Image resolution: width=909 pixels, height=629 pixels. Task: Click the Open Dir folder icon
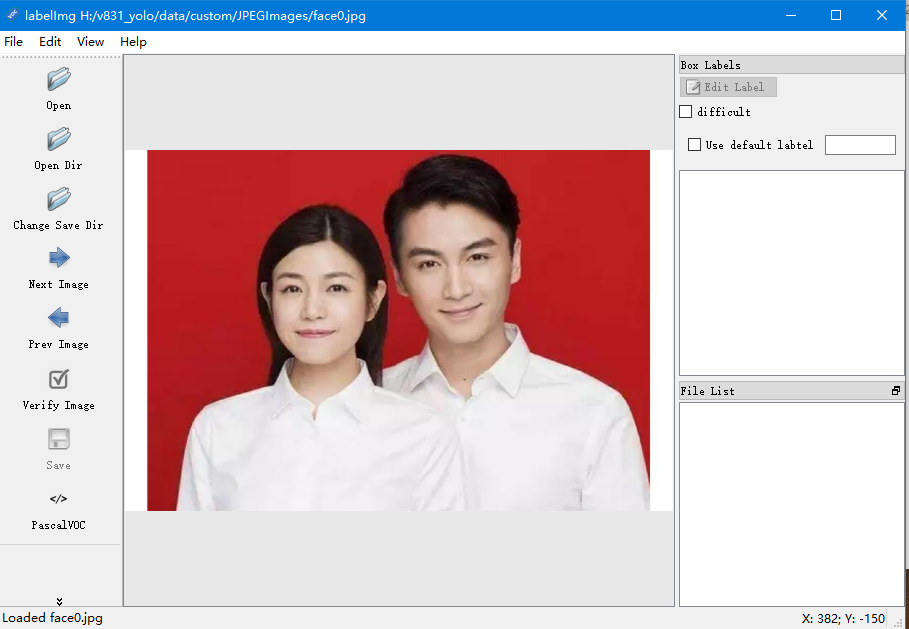59,140
